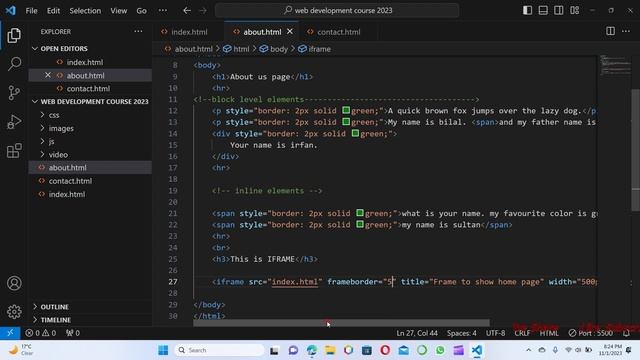
Task: Toggle the bottom panel layout icon
Action: pyautogui.click(x=543, y=10)
